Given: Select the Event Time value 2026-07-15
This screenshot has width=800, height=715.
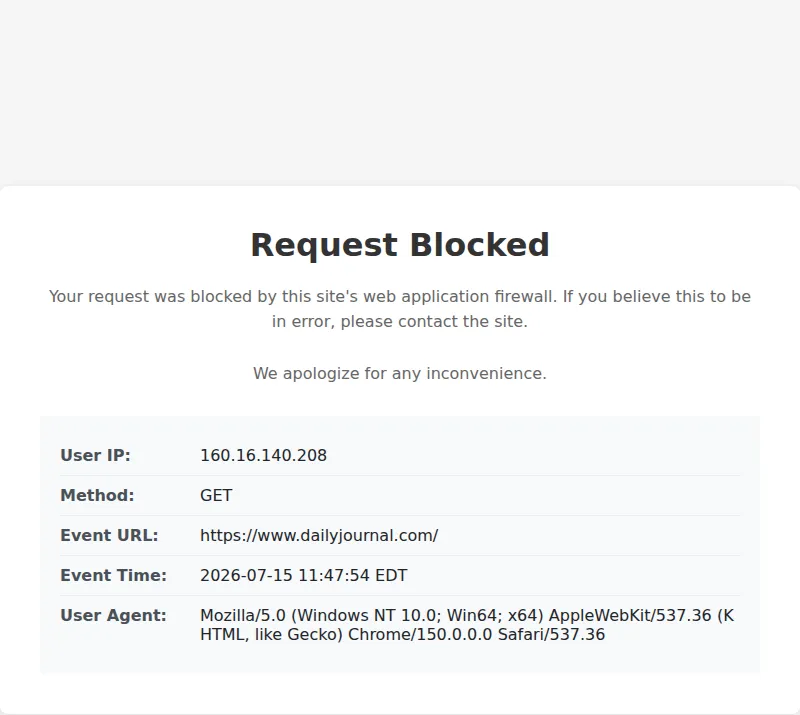Looking at the screenshot, I should [246, 575].
